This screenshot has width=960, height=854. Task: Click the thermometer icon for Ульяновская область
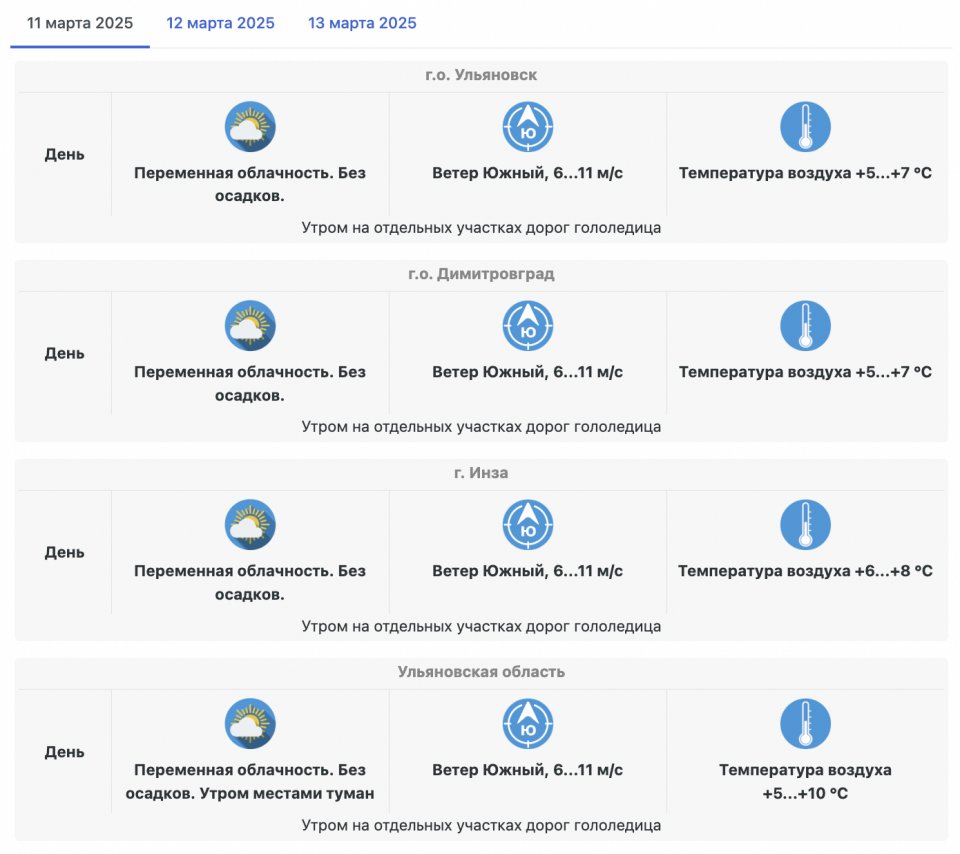[805, 724]
